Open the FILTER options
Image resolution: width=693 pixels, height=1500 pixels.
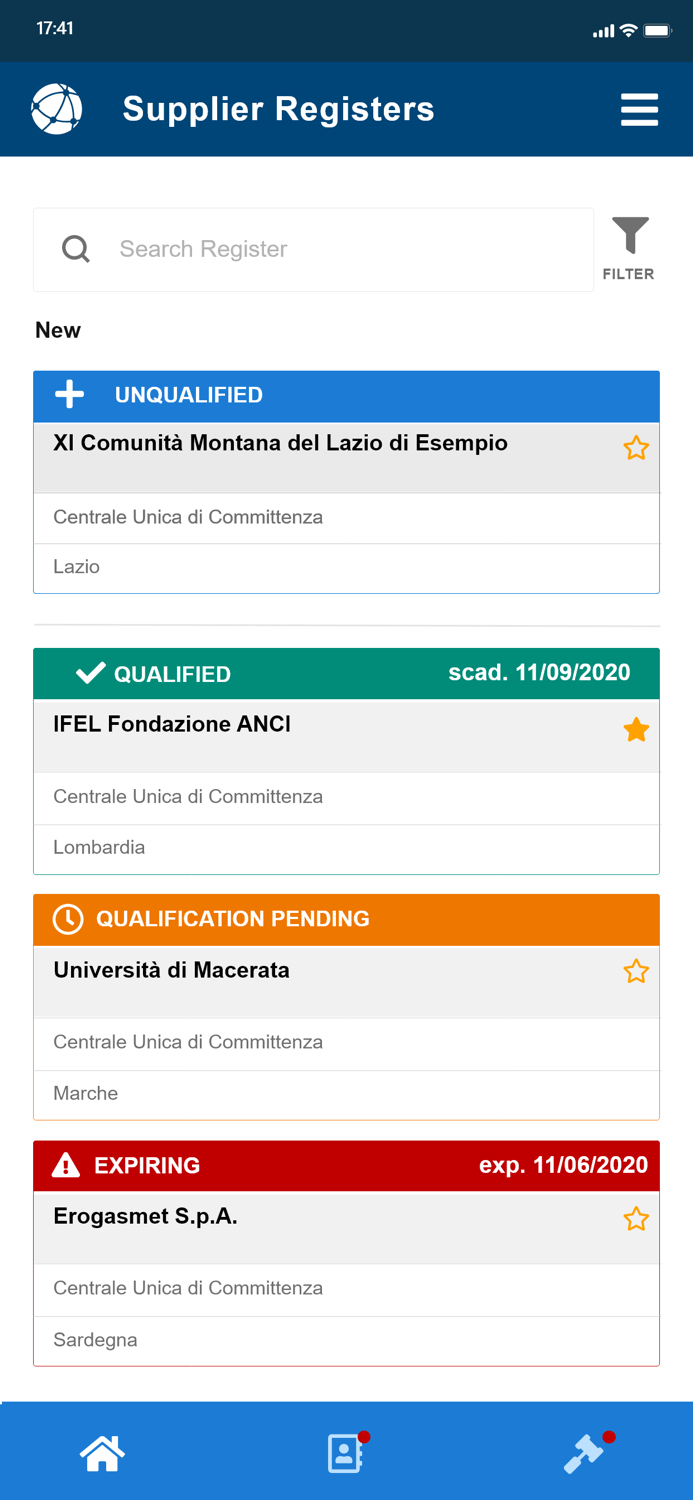[629, 245]
